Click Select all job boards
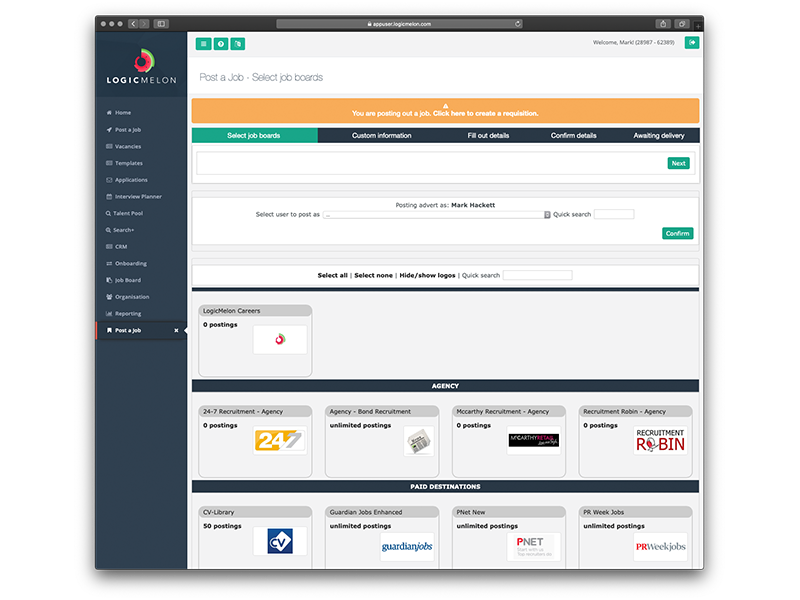800x600 pixels. 332,276
